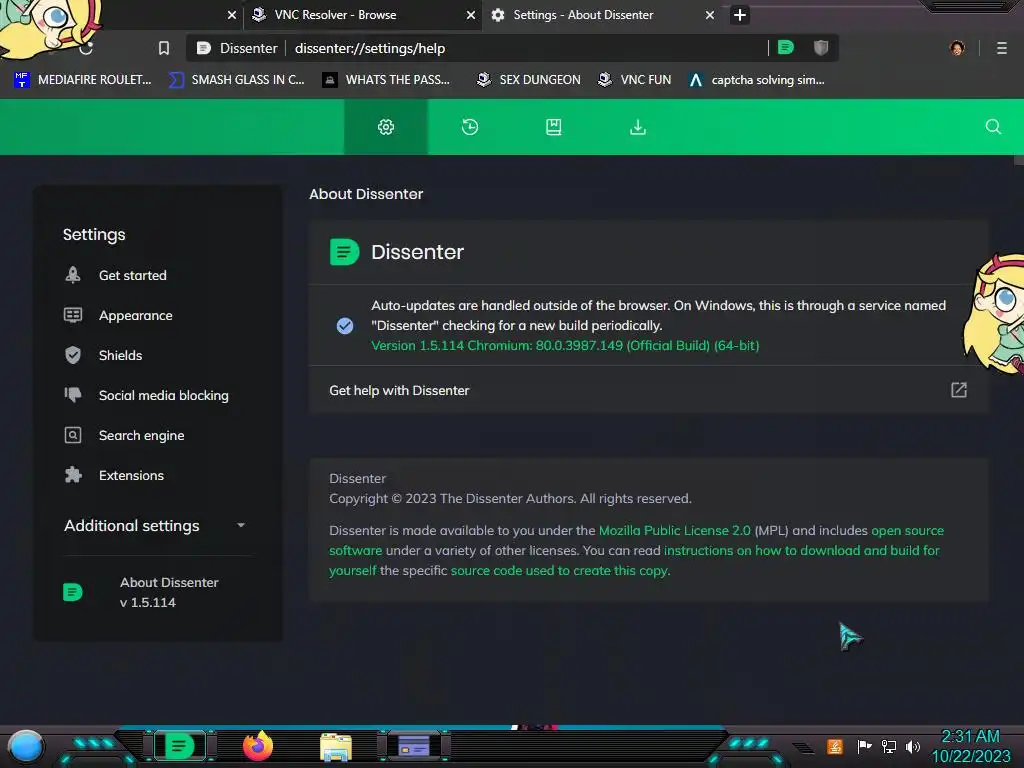Open the Shields icon in address bar
This screenshot has height=768, width=1024.
point(821,48)
